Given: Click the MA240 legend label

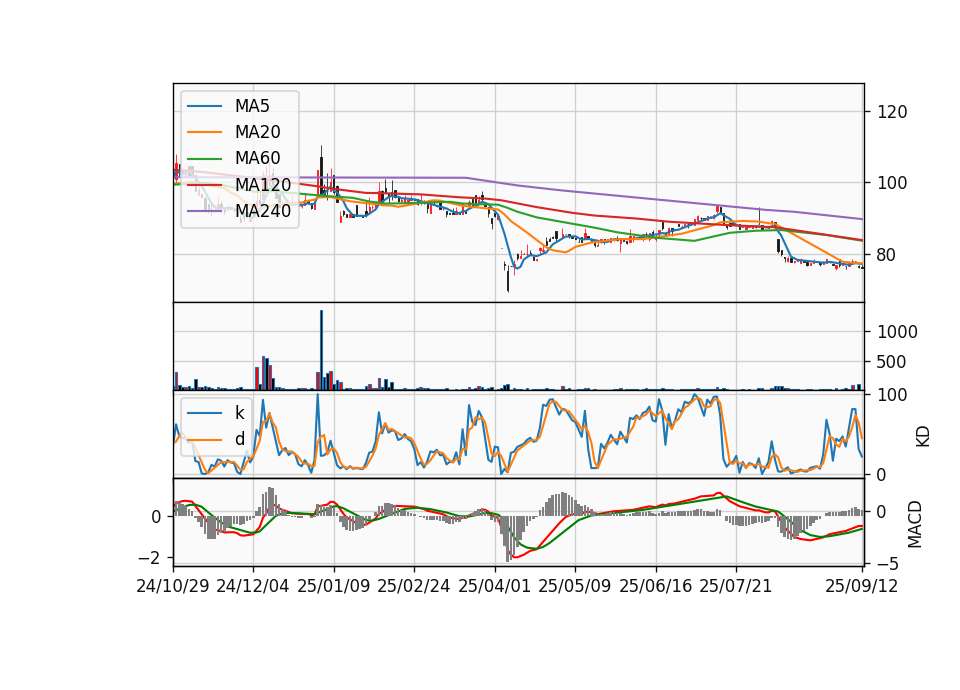Looking at the screenshot, I should (263, 211).
